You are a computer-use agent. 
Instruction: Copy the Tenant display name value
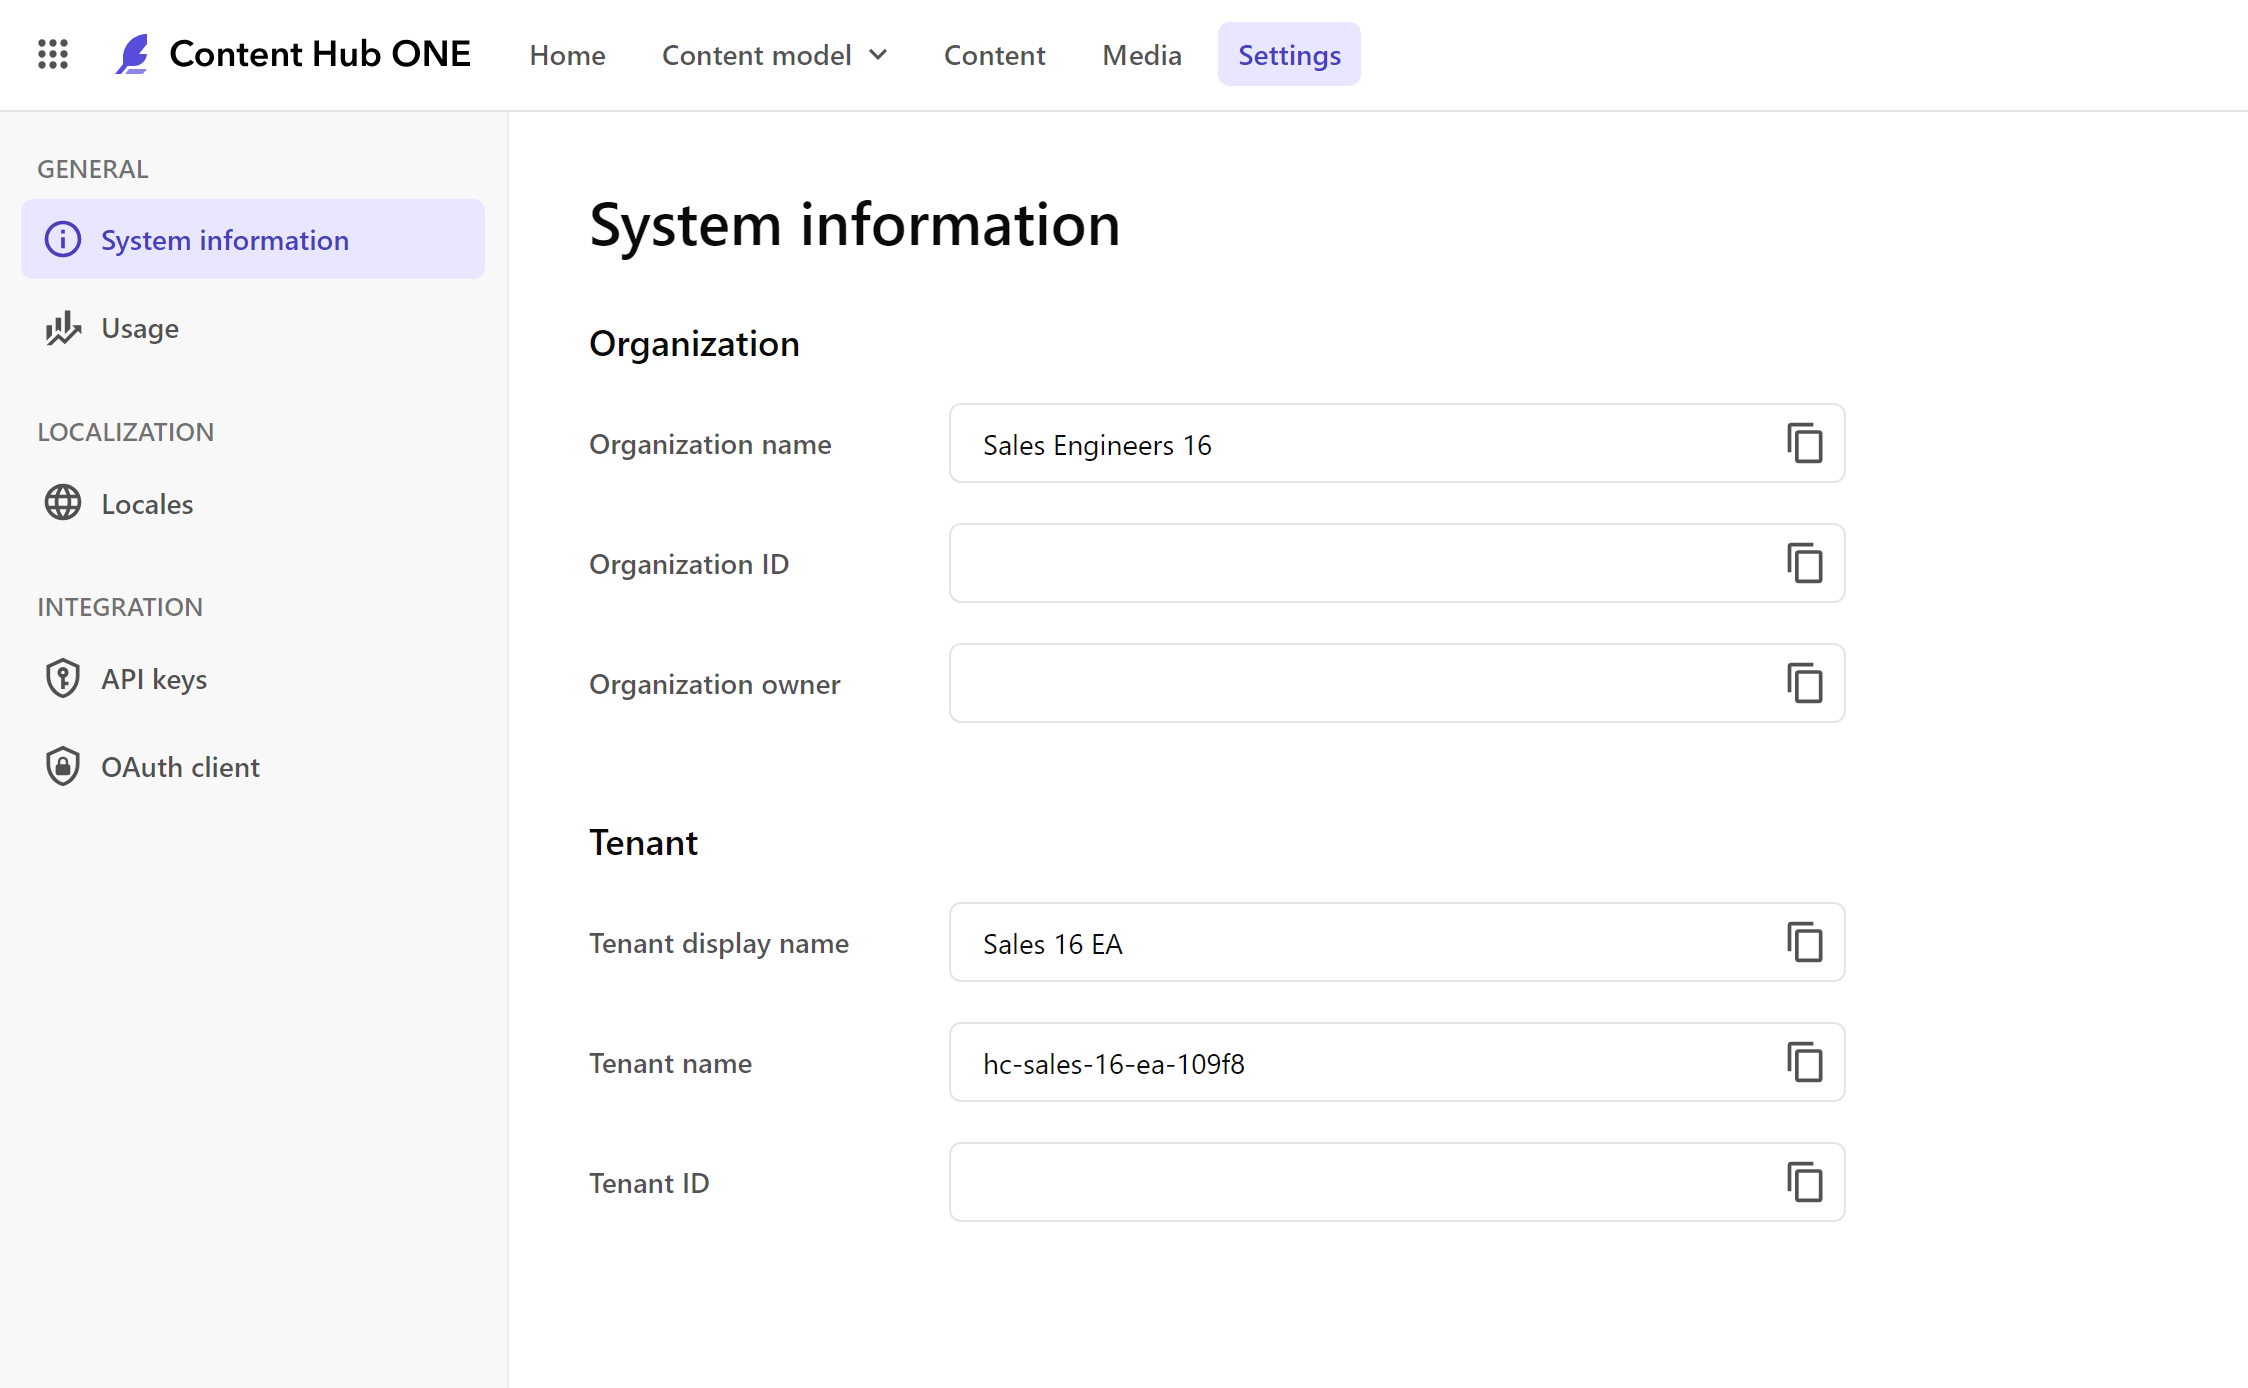pyautogui.click(x=1803, y=941)
